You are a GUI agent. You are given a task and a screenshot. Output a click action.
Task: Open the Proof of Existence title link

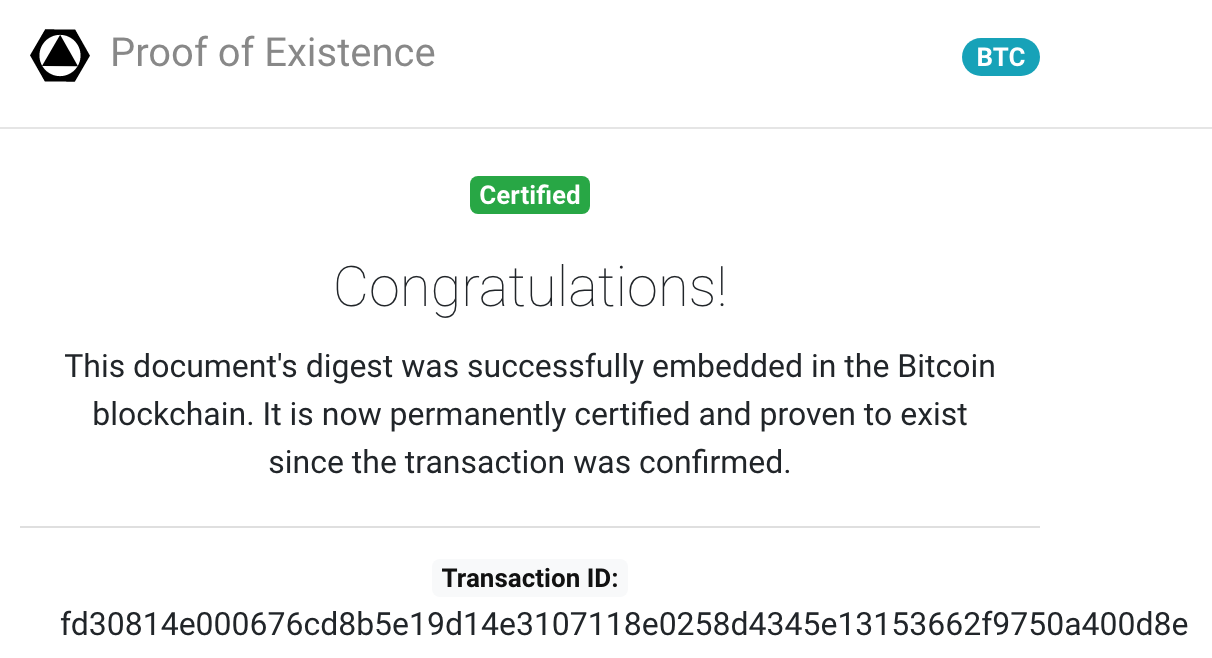coord(272,53)
